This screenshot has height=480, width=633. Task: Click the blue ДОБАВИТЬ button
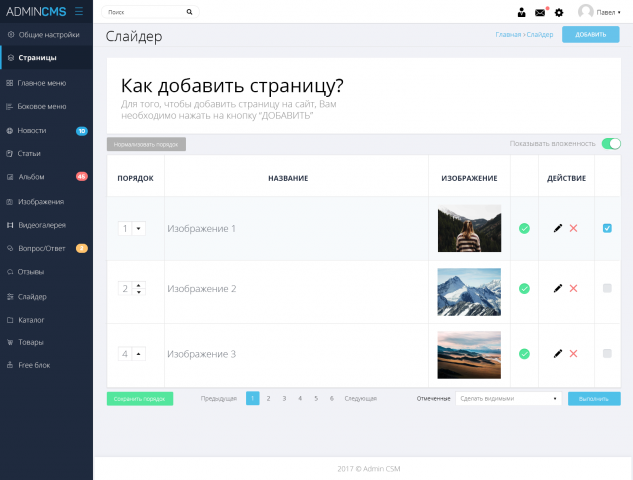click(x=591, y=35)
